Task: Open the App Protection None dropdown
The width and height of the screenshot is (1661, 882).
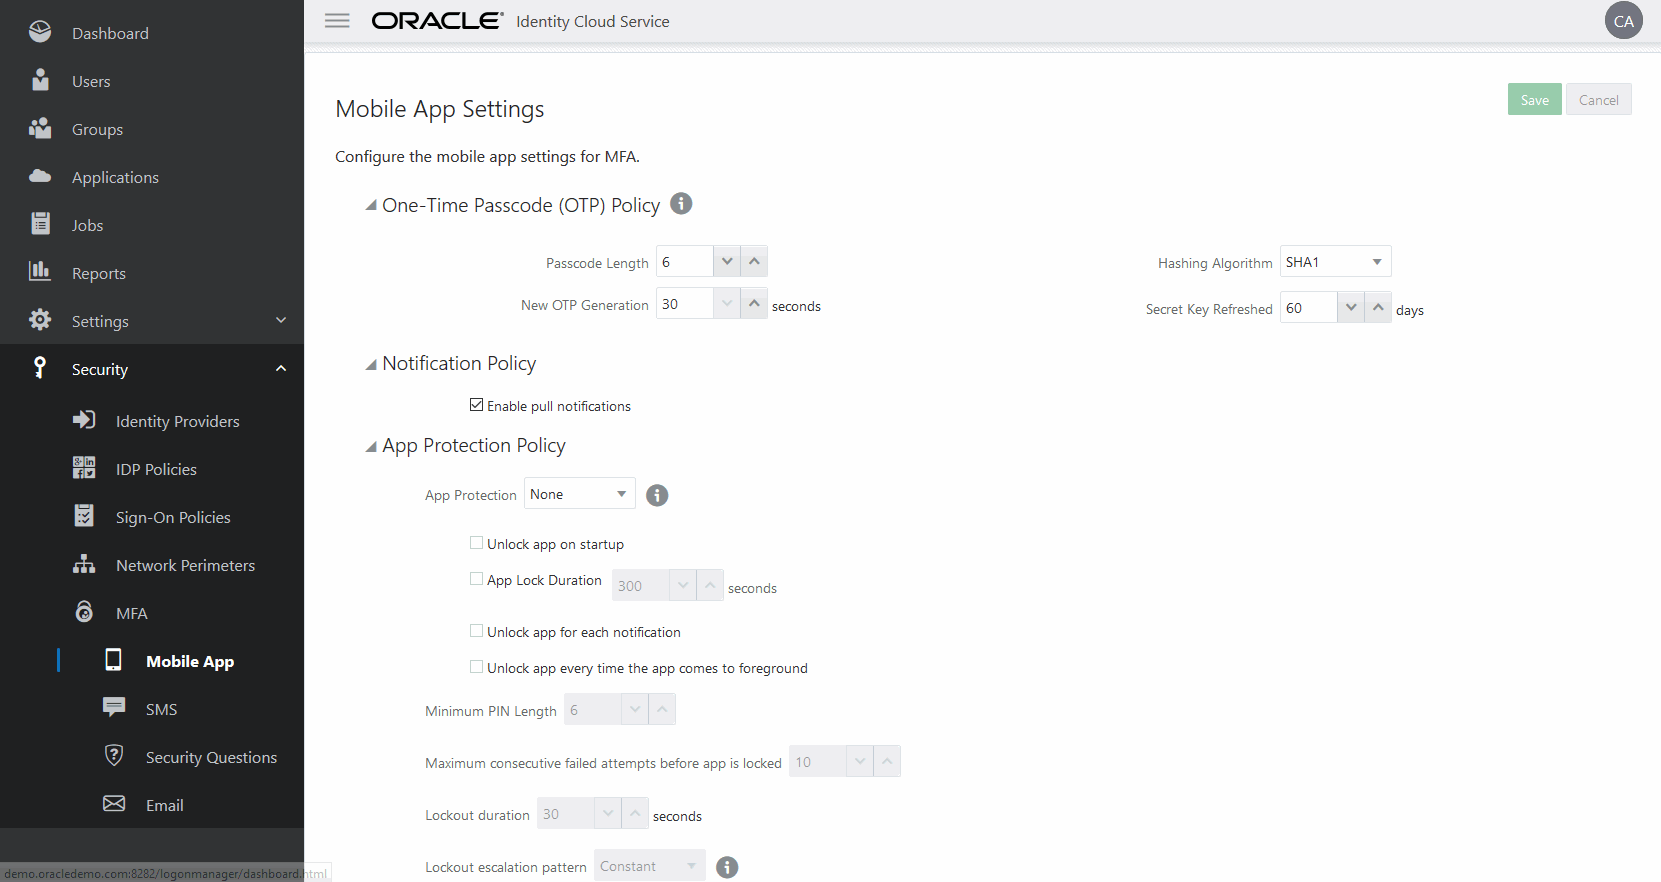Action: 580,494
